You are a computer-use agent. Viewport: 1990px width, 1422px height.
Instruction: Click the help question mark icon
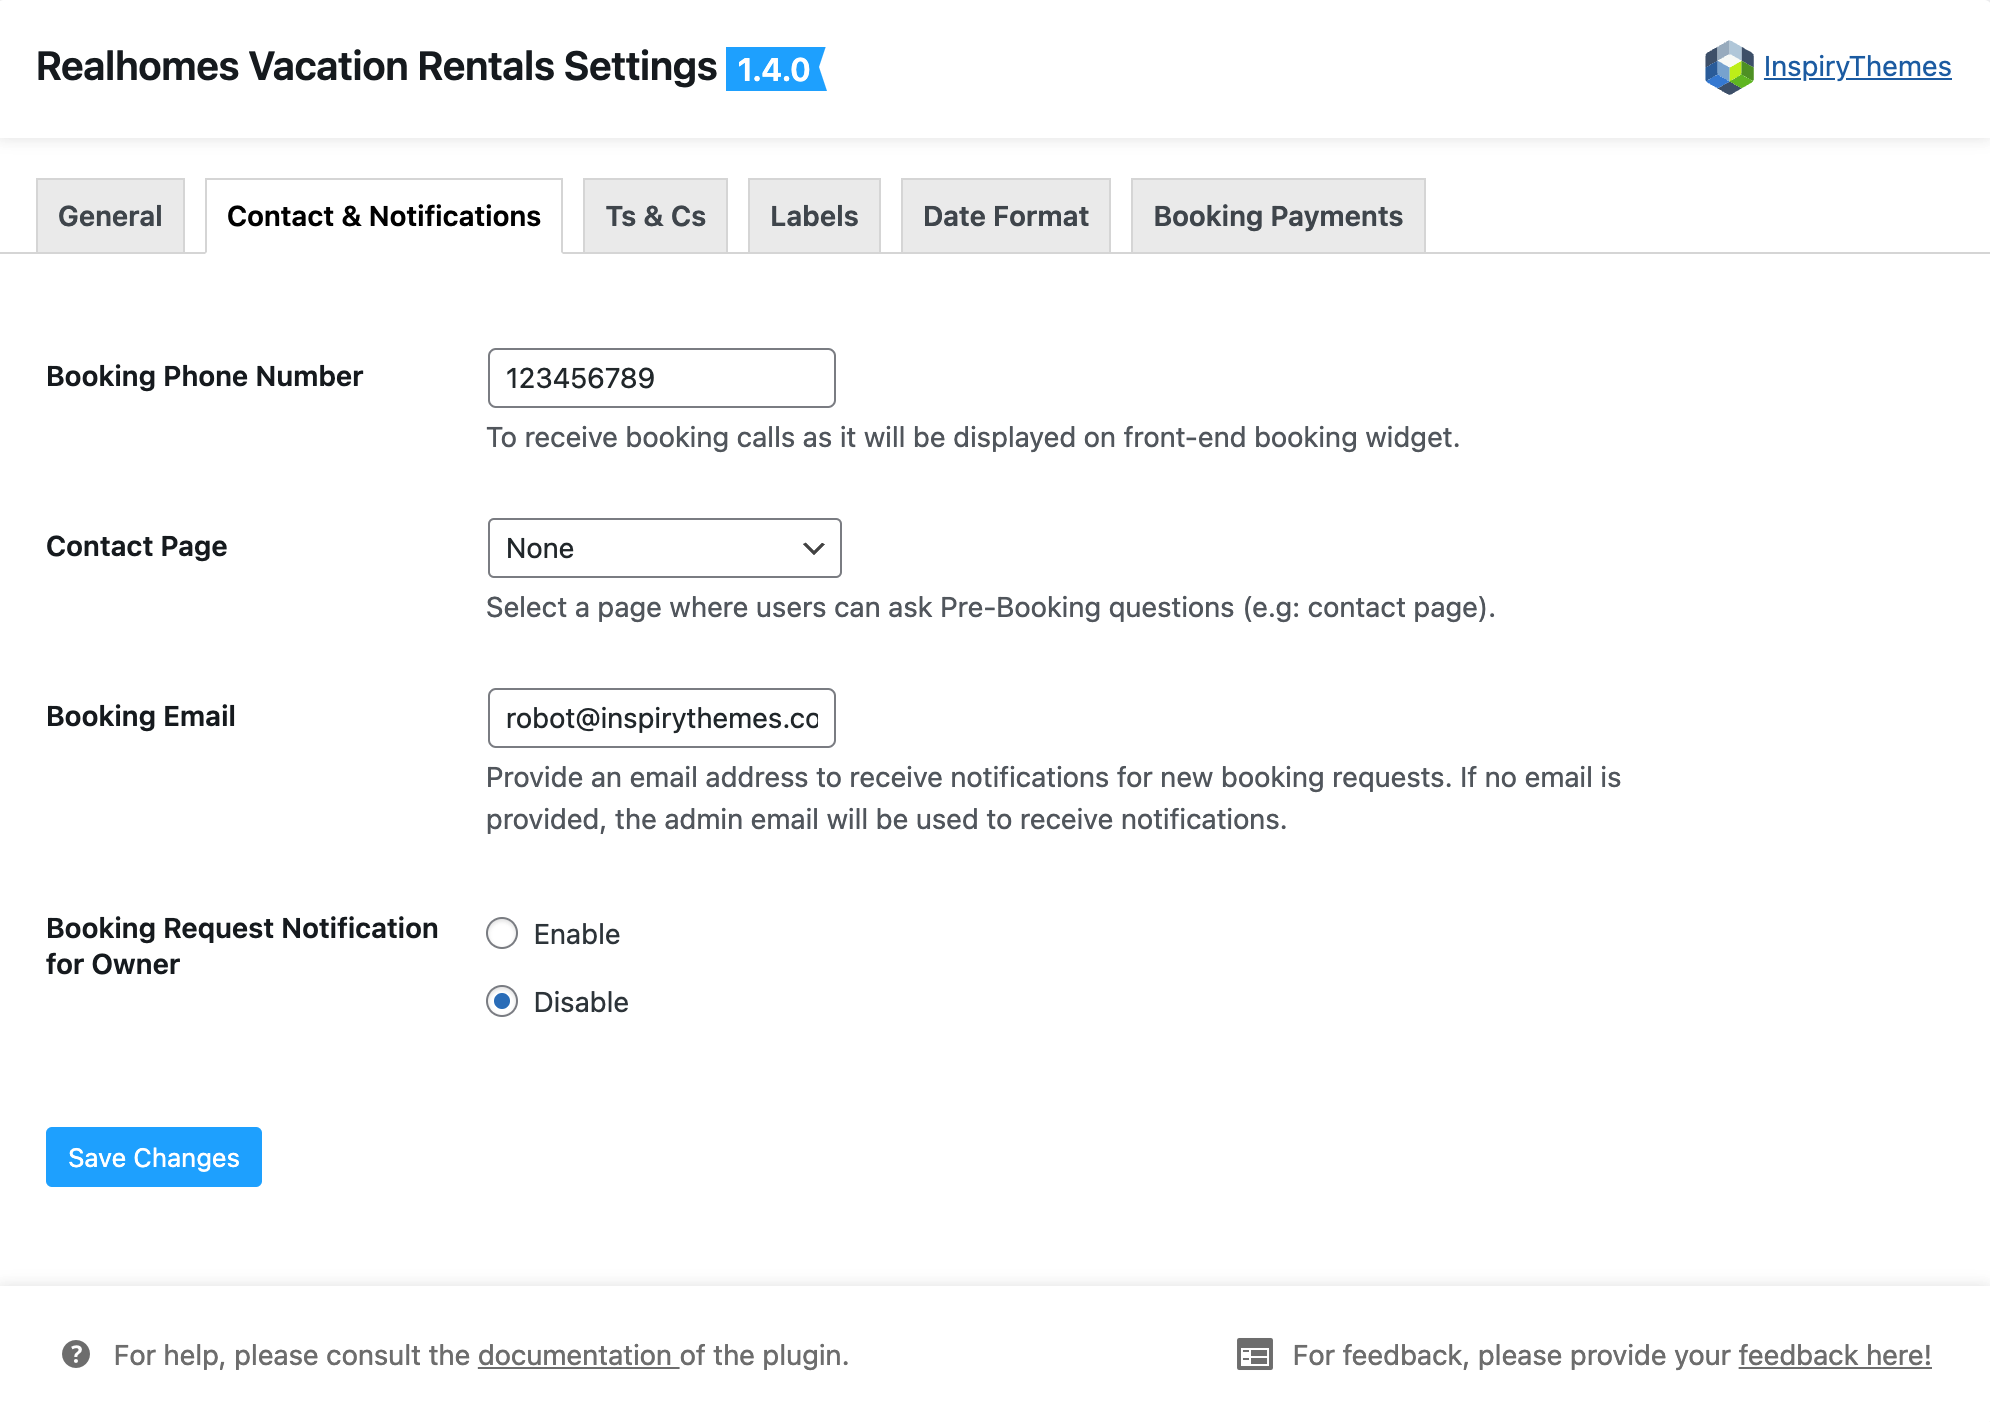click(x=76, y=1354)
